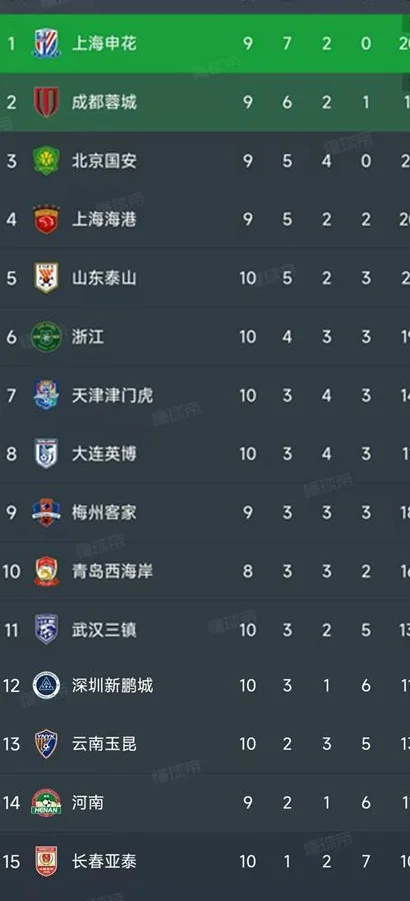Click the Qingdao West Coast crest
410x901 pixels.
tap(46, 571)
